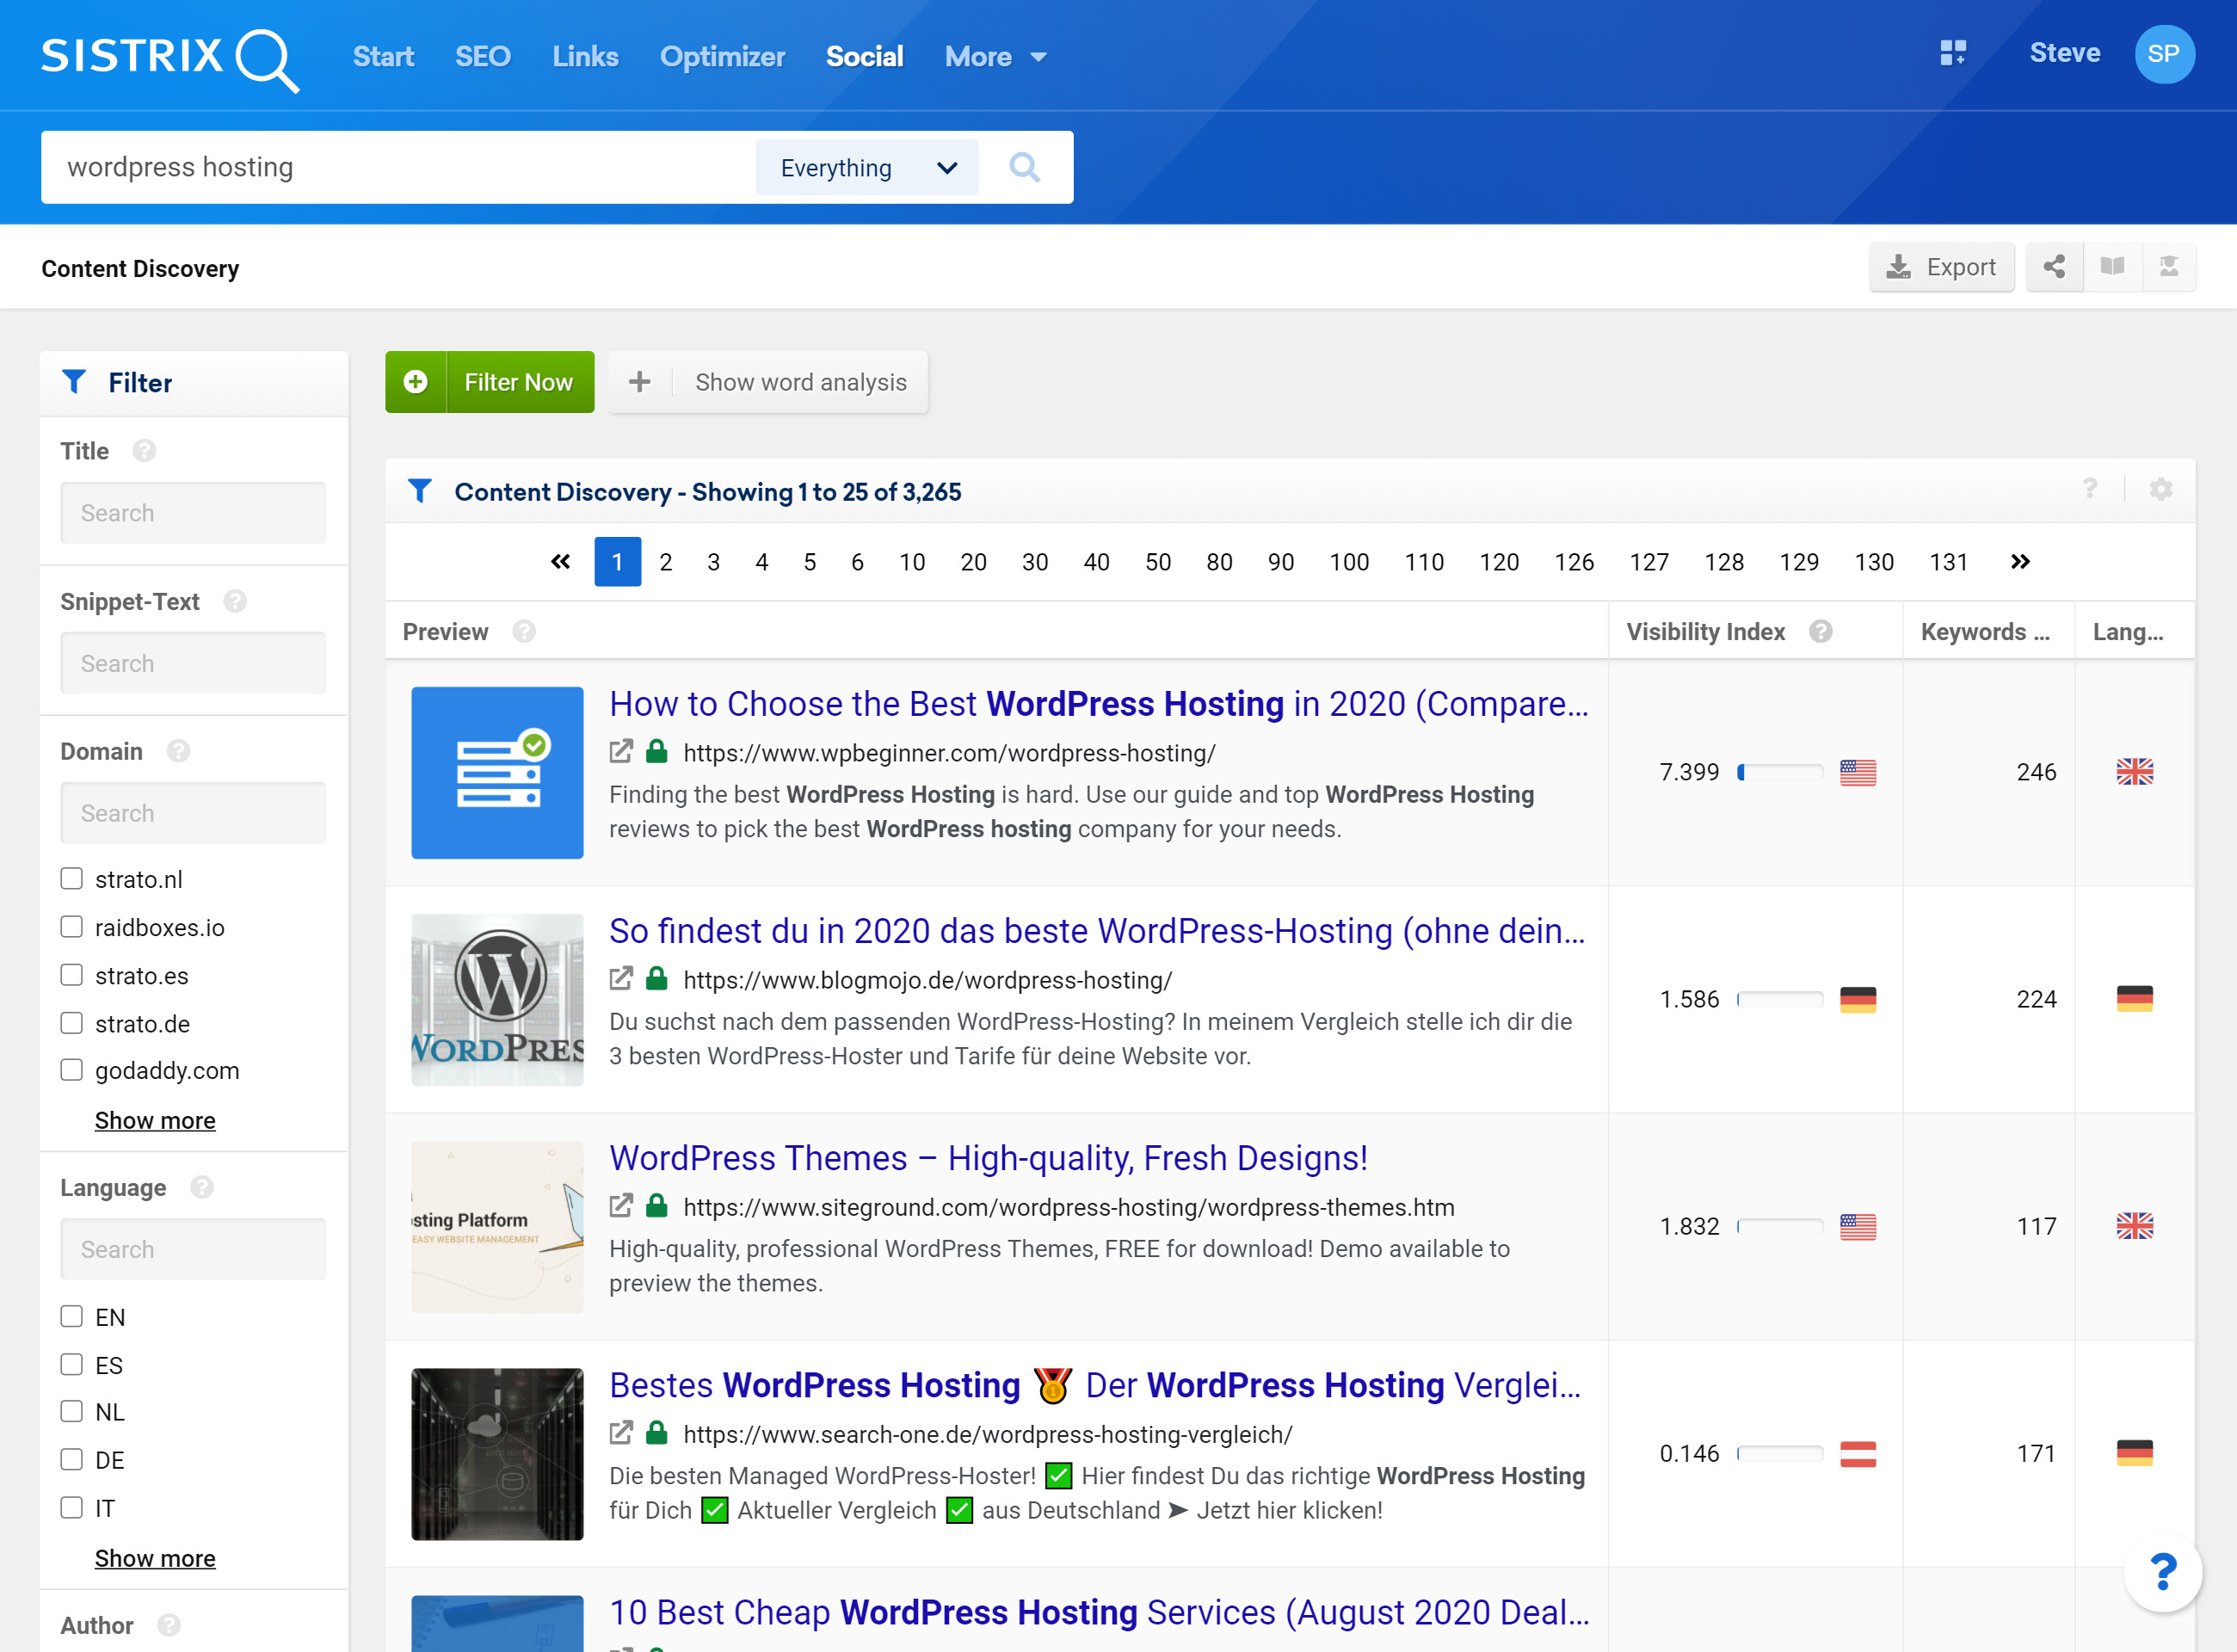Click the Export button
This screenshot has width=2237, height=1652.
pos(1941,267)
